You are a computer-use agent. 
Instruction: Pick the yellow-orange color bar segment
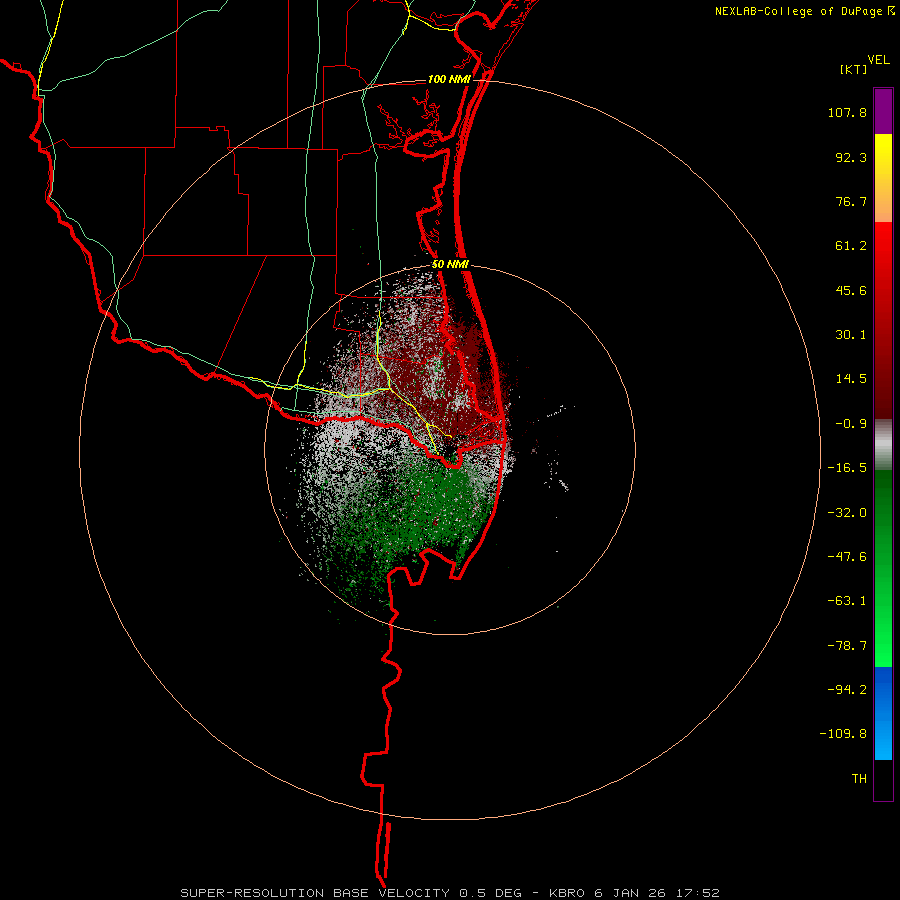coord(883,178)
